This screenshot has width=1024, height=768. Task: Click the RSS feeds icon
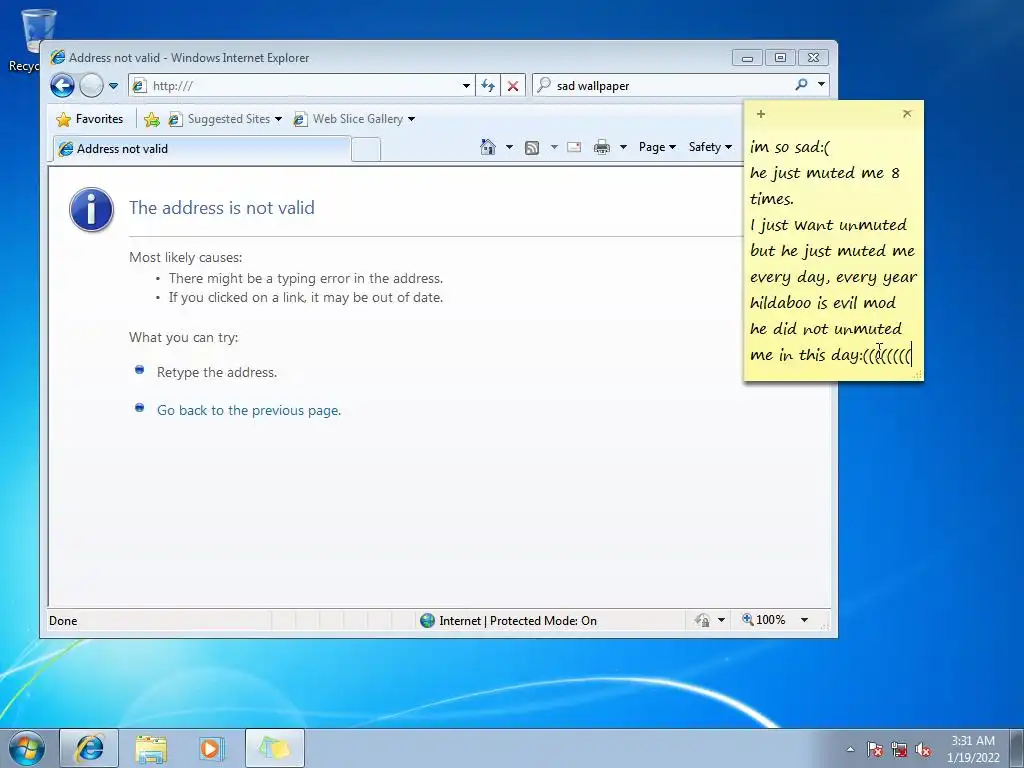[532, 148]
